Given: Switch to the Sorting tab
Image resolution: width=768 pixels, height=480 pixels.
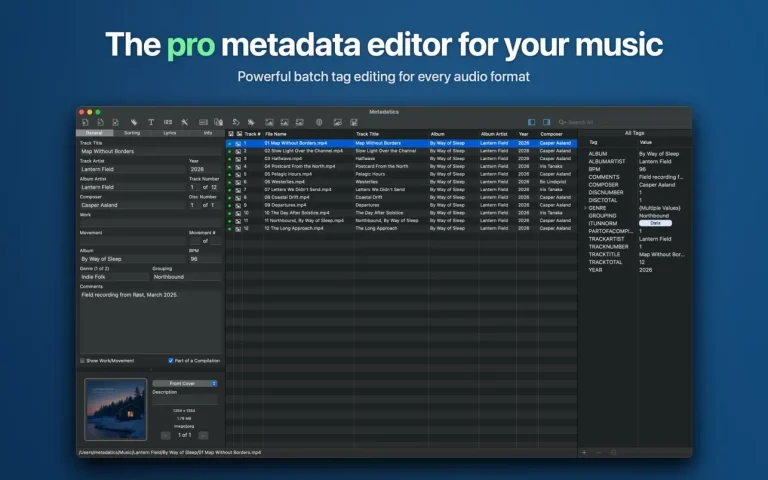Looking at the screenshot, I should [x=132, y=133].
